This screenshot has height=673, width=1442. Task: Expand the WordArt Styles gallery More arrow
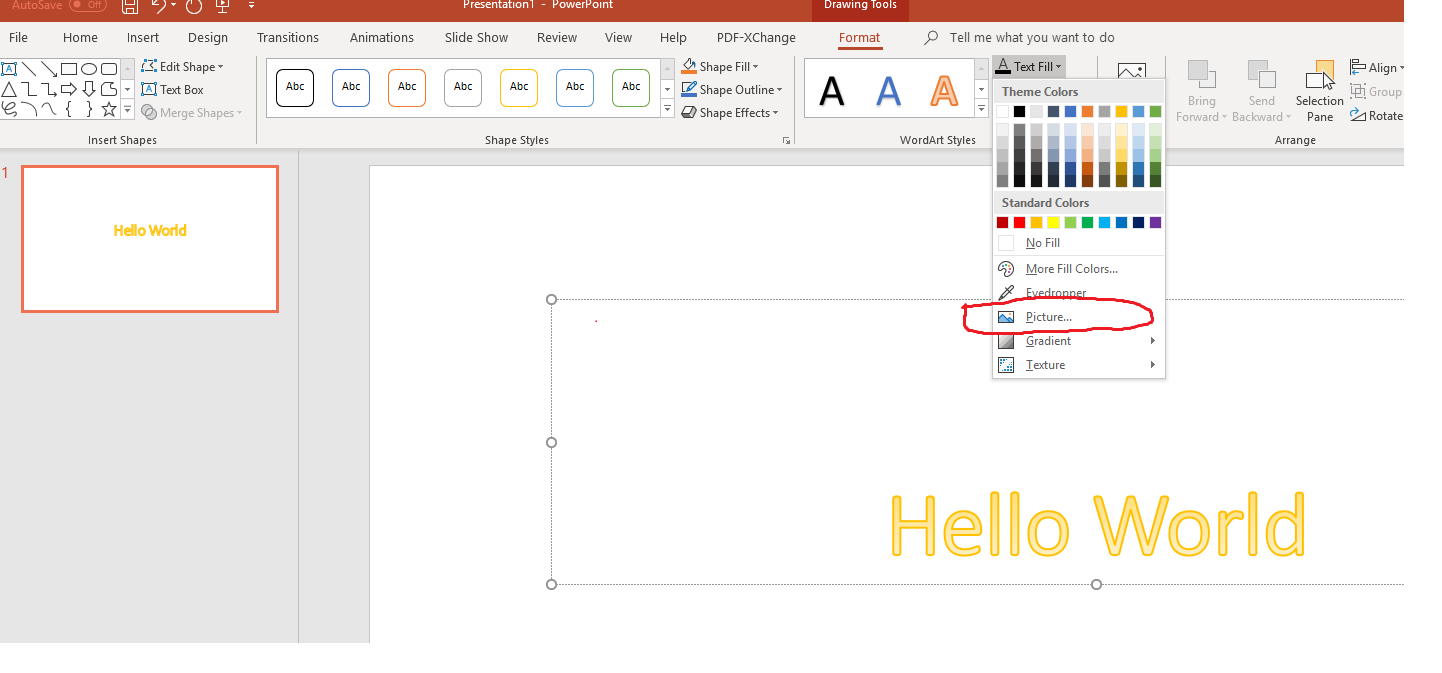[x=982, y=109]
